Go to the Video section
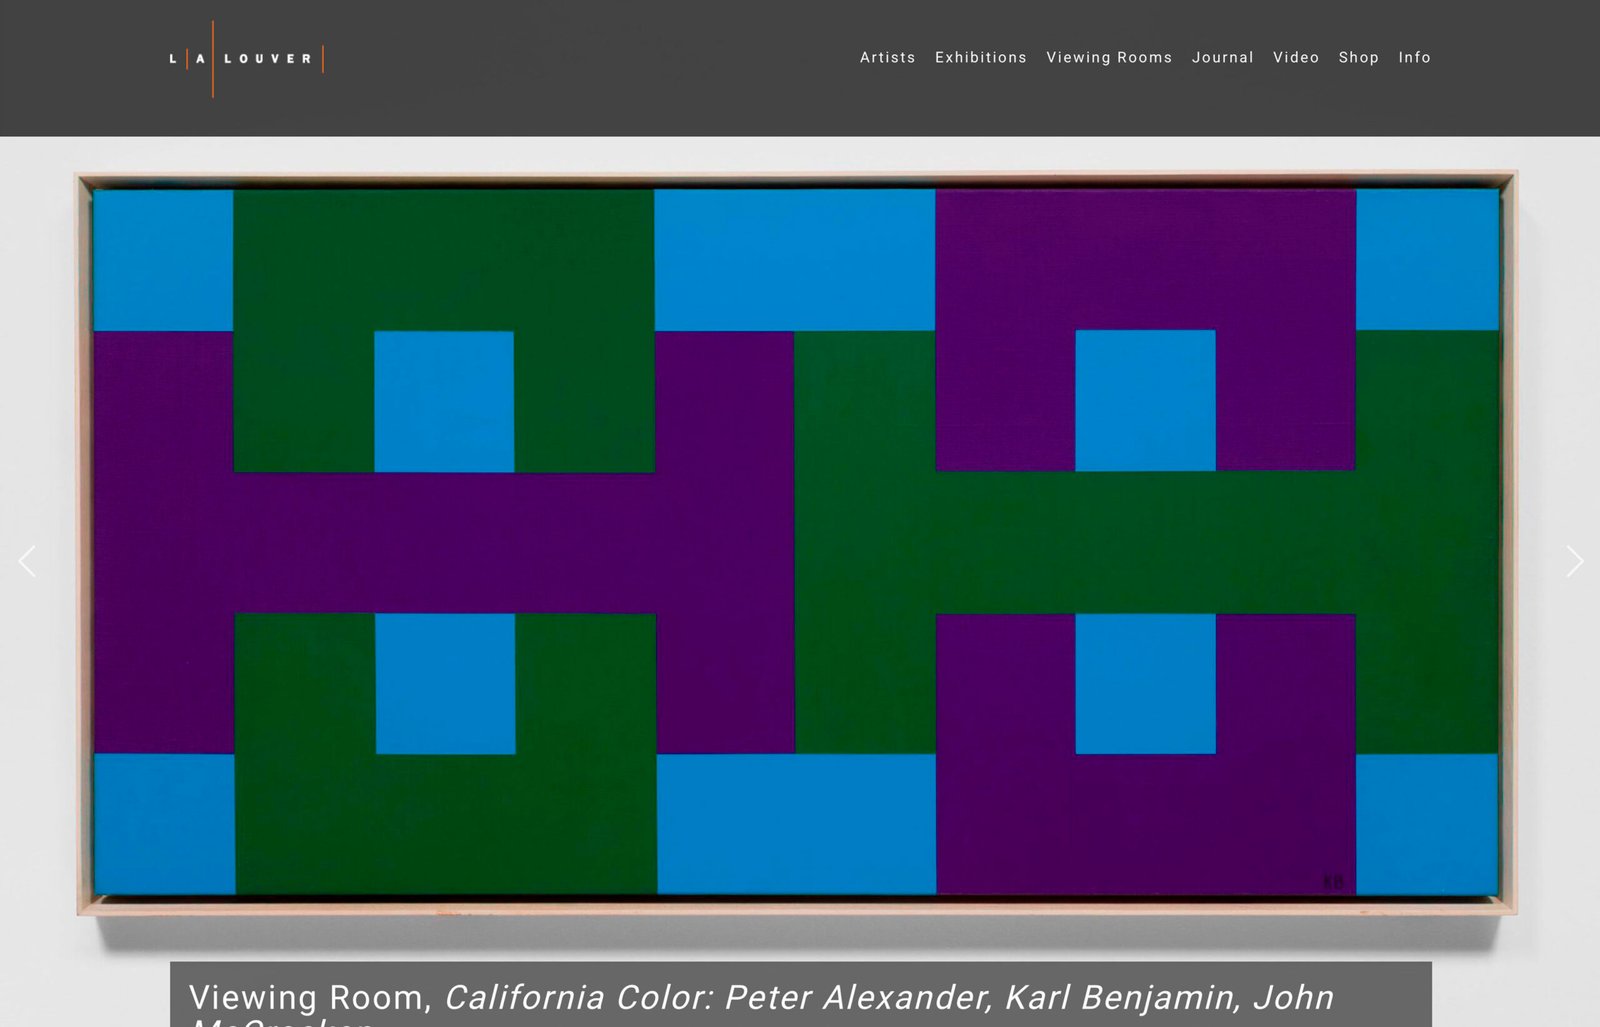This screenshot has height=1027, width=1600. pyautogui.click(x=1295, y=58)
